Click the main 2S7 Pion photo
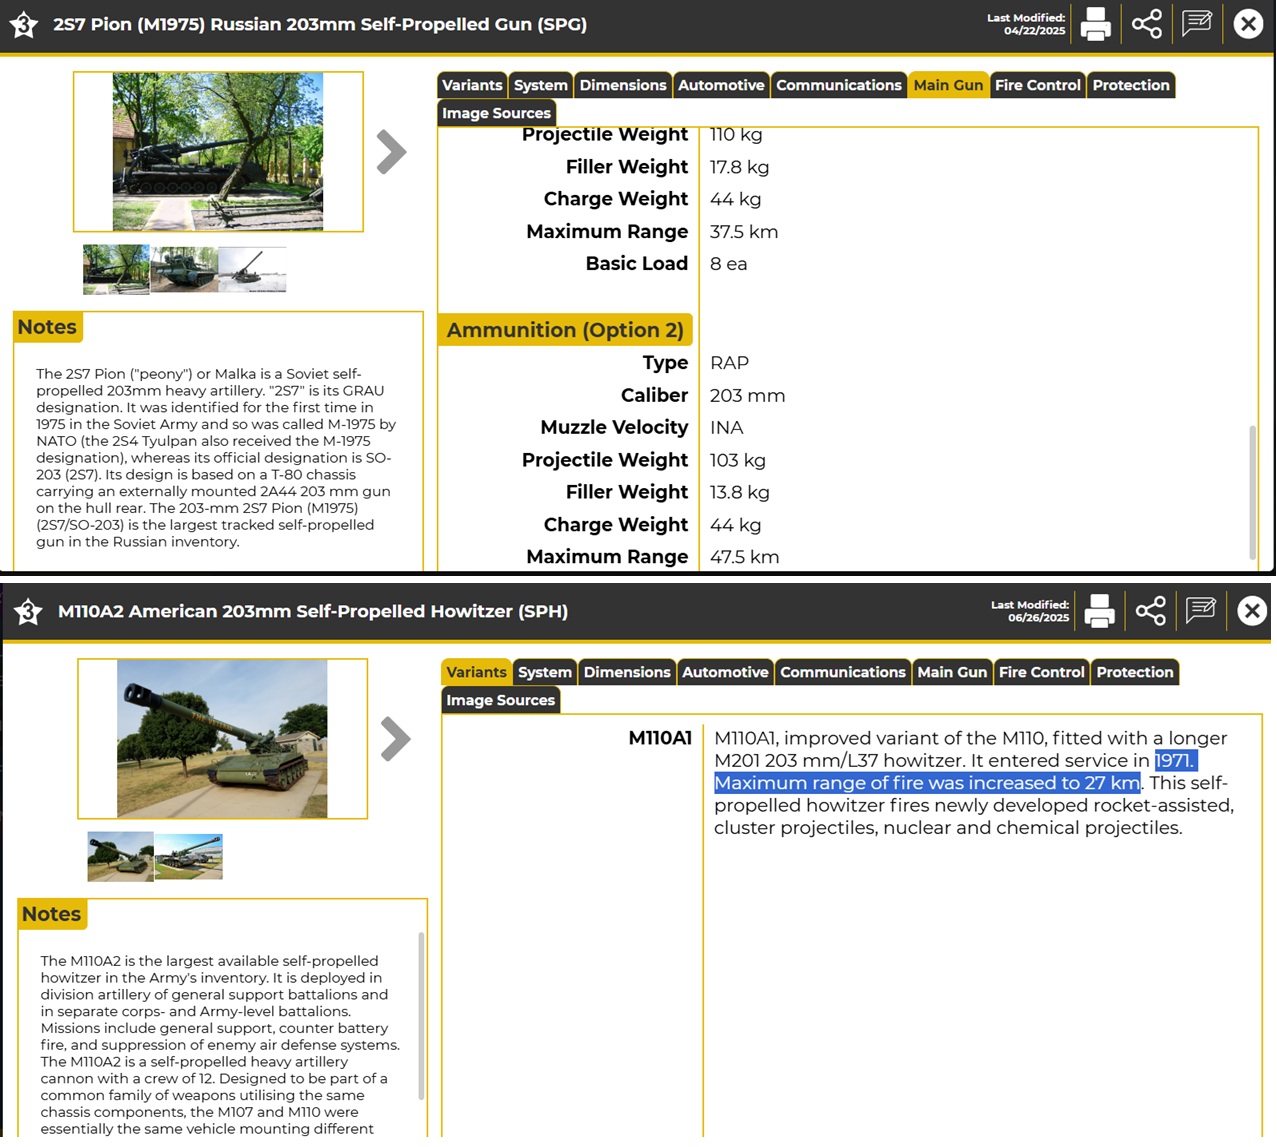1277x1147 pixels. pos(218,152)
